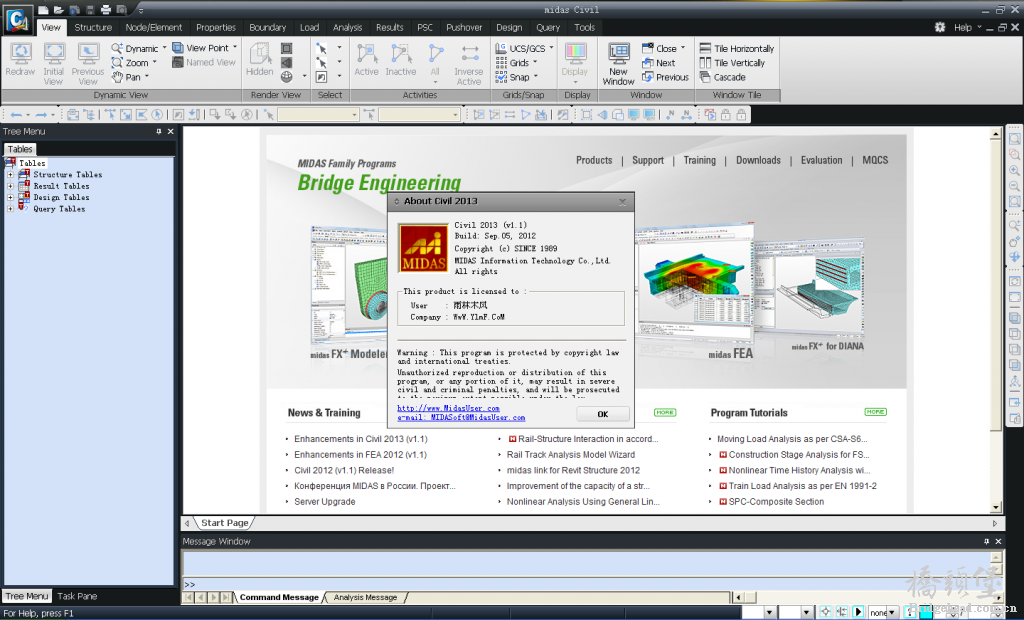Click the Initial View icon

[54, 54]
